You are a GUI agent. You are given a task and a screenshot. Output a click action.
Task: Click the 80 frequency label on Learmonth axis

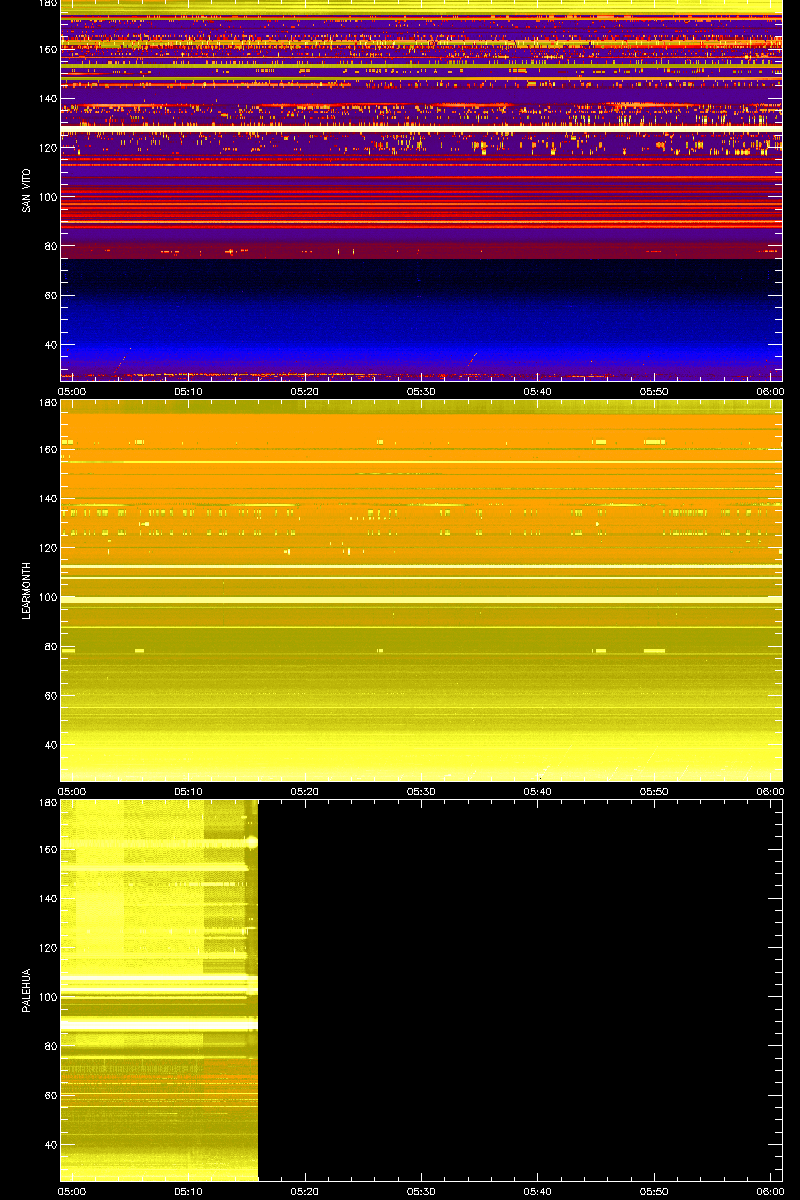[x=49, y=646]
